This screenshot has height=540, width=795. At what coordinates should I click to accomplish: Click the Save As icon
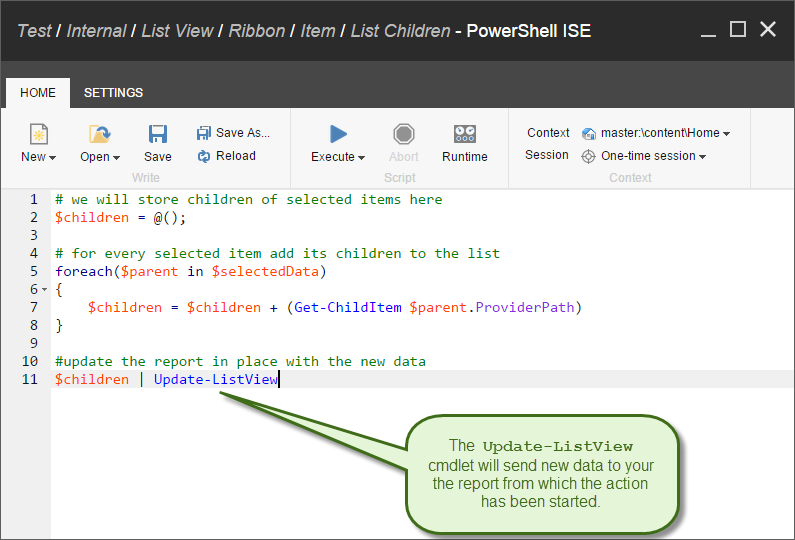point(204,133)
